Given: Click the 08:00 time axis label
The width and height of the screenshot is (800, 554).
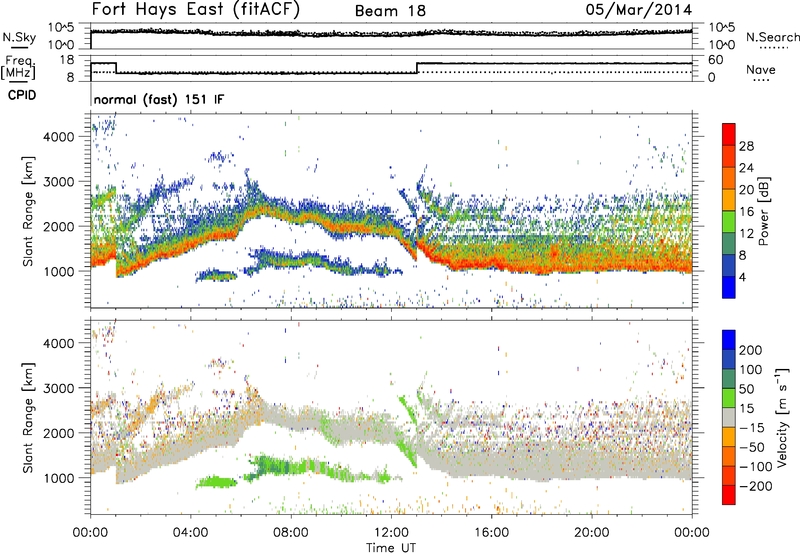Looking at the screenshot, I should (291, 533).
